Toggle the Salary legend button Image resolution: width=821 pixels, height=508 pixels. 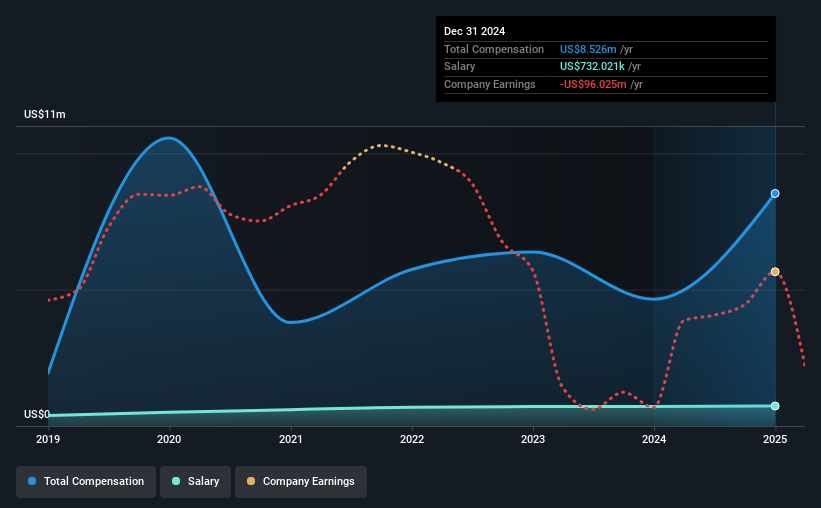195,482
